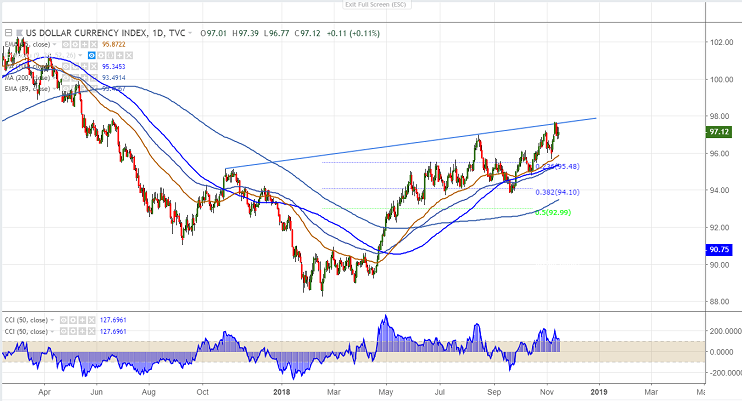Viewport: 742px width, 401px height.
Task: Hide the EMA (89, close) line
Action: coord(66,89)
